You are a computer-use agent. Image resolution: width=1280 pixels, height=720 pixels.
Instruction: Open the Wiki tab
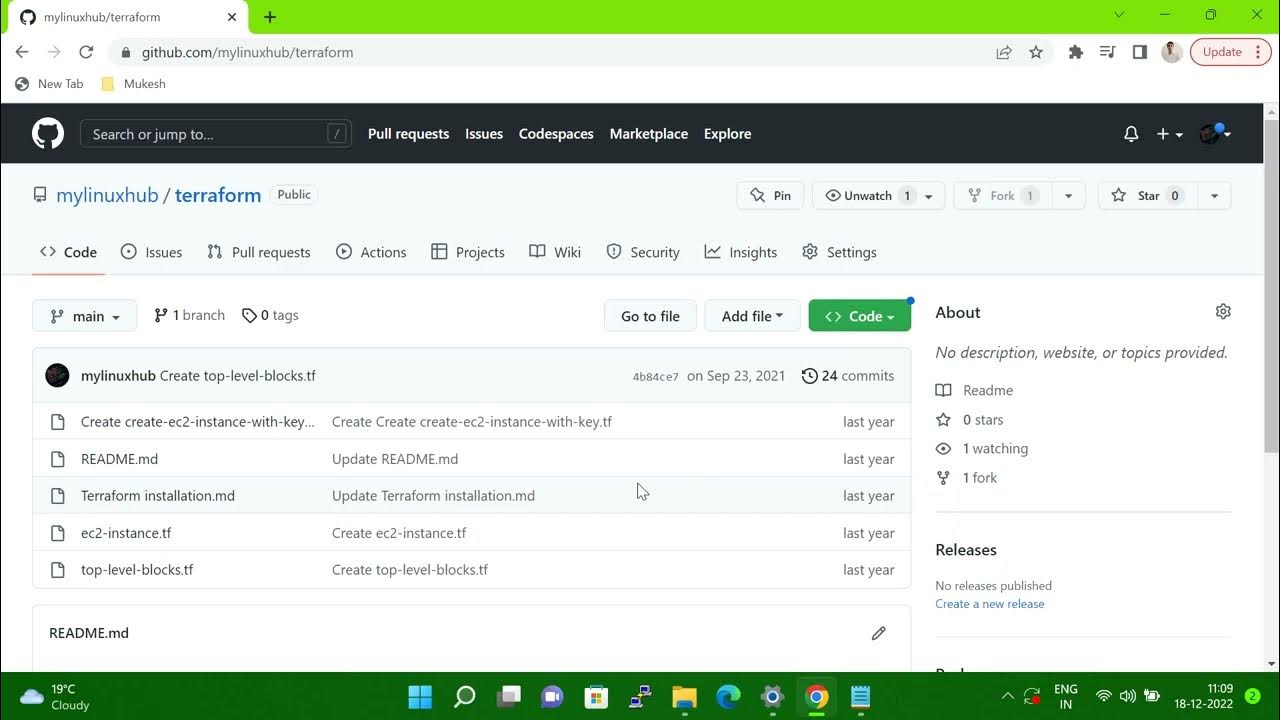(555, 252)
